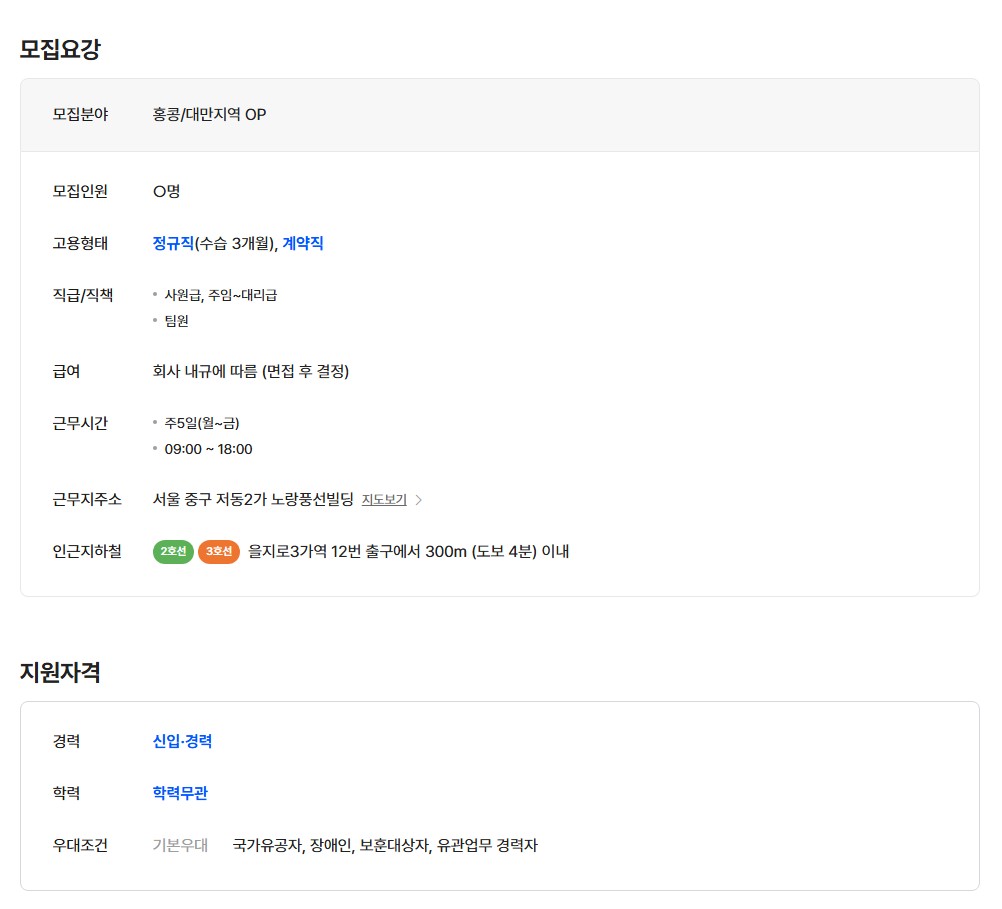Click the 주5일(월~금) work days item
Viewport: 1002px width, 909px height.
point(202,423)
